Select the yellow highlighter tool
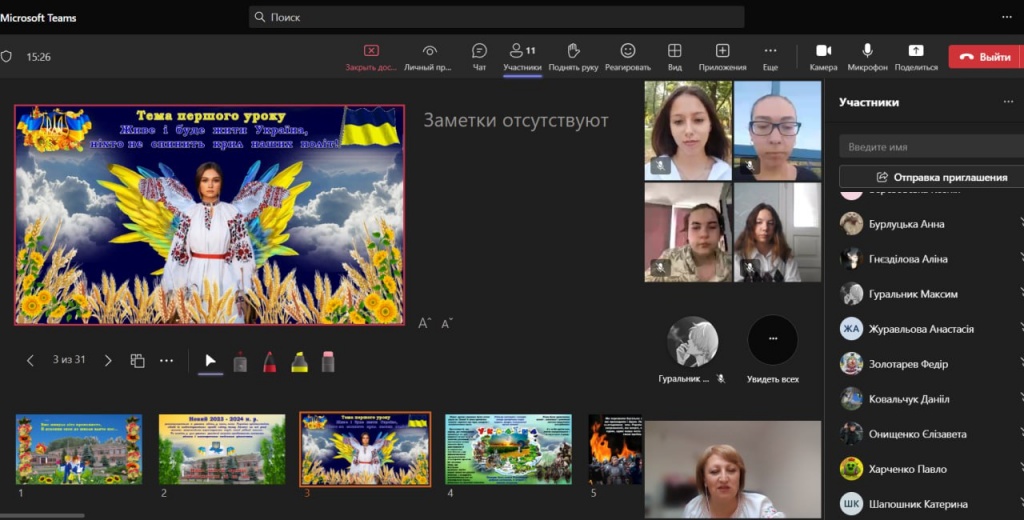The width and height of the screenshot is (1024, 520). point(299,362)
